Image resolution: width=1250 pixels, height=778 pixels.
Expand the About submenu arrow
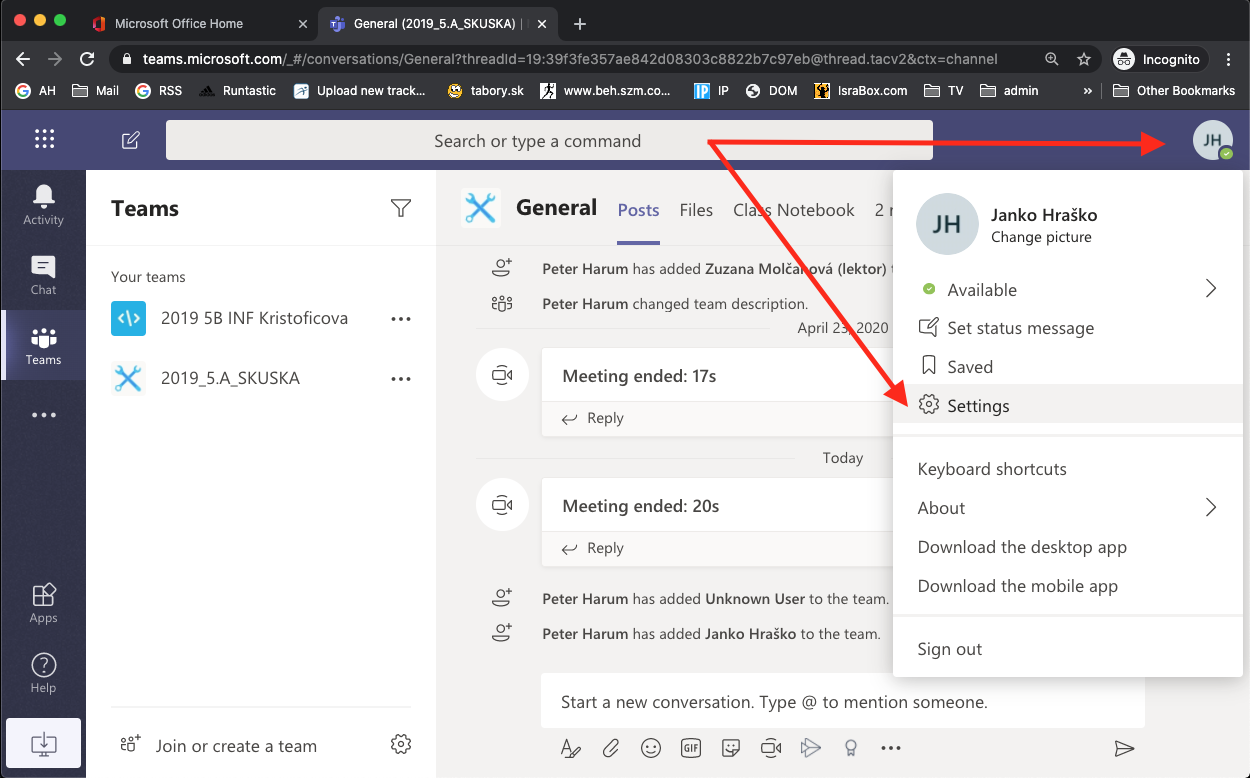1210,507
